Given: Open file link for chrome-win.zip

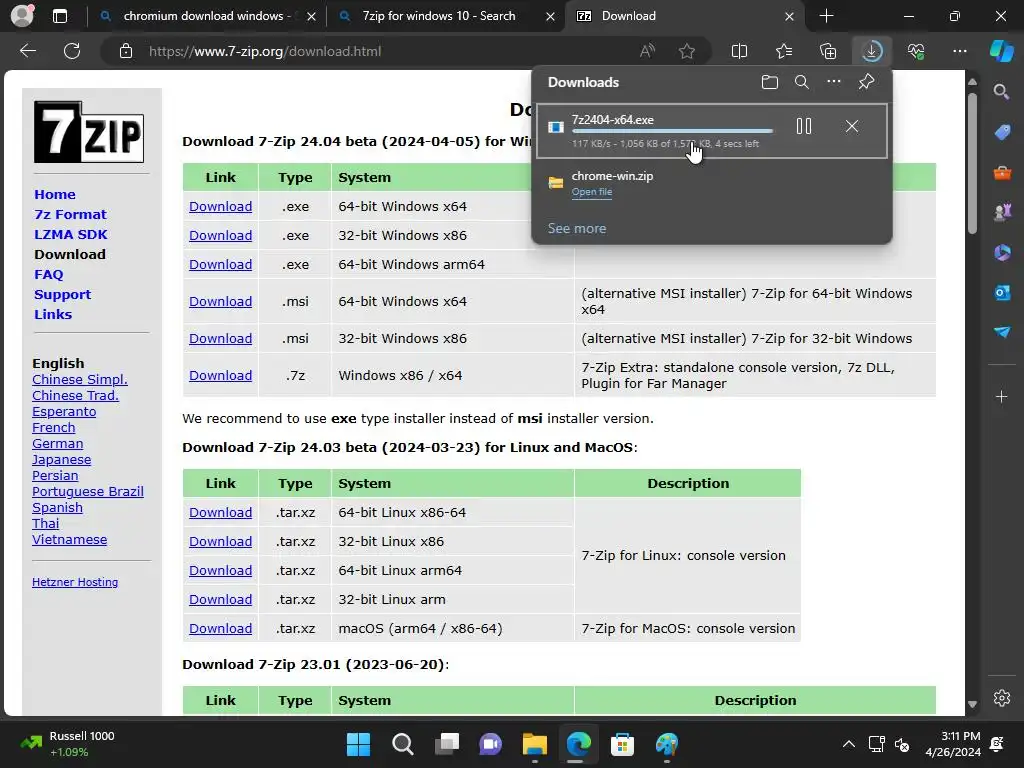Looking at the screenshot, I should tap(592, 192).
